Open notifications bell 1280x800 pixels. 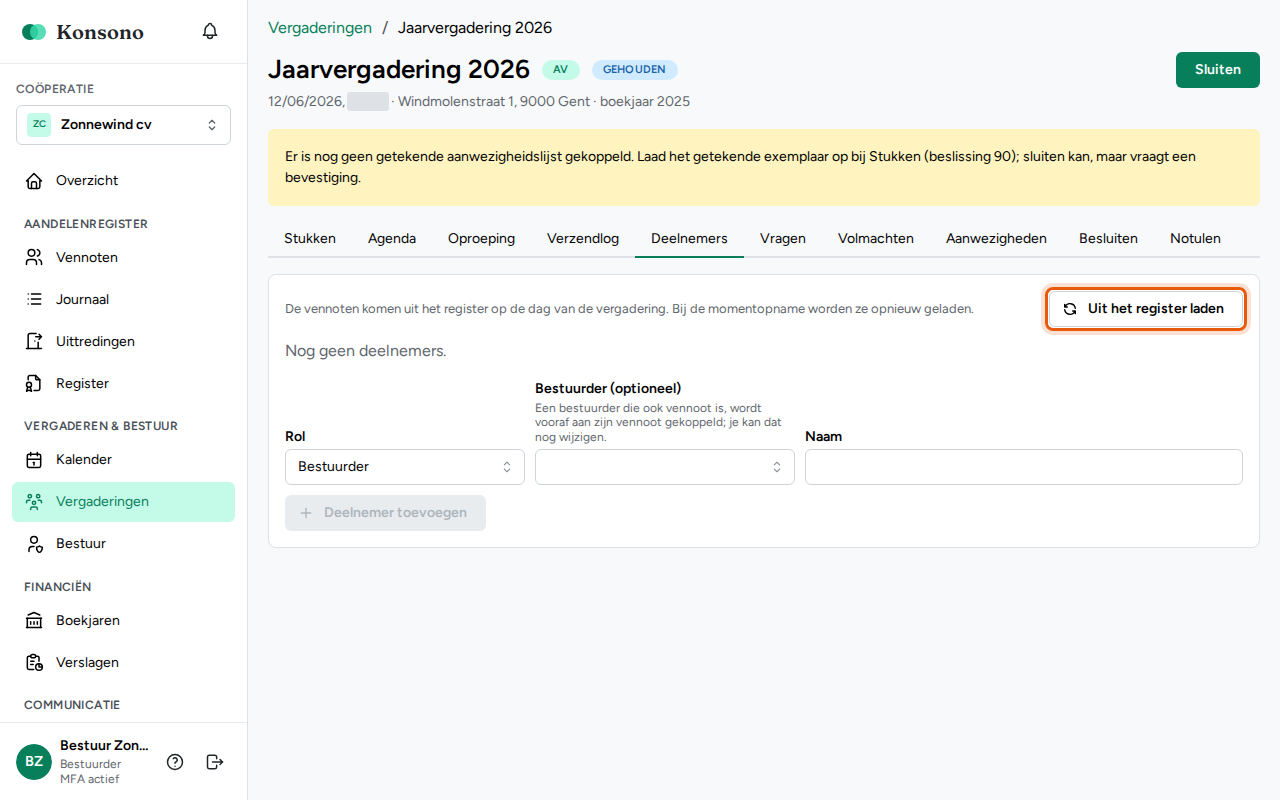[210, 32]
